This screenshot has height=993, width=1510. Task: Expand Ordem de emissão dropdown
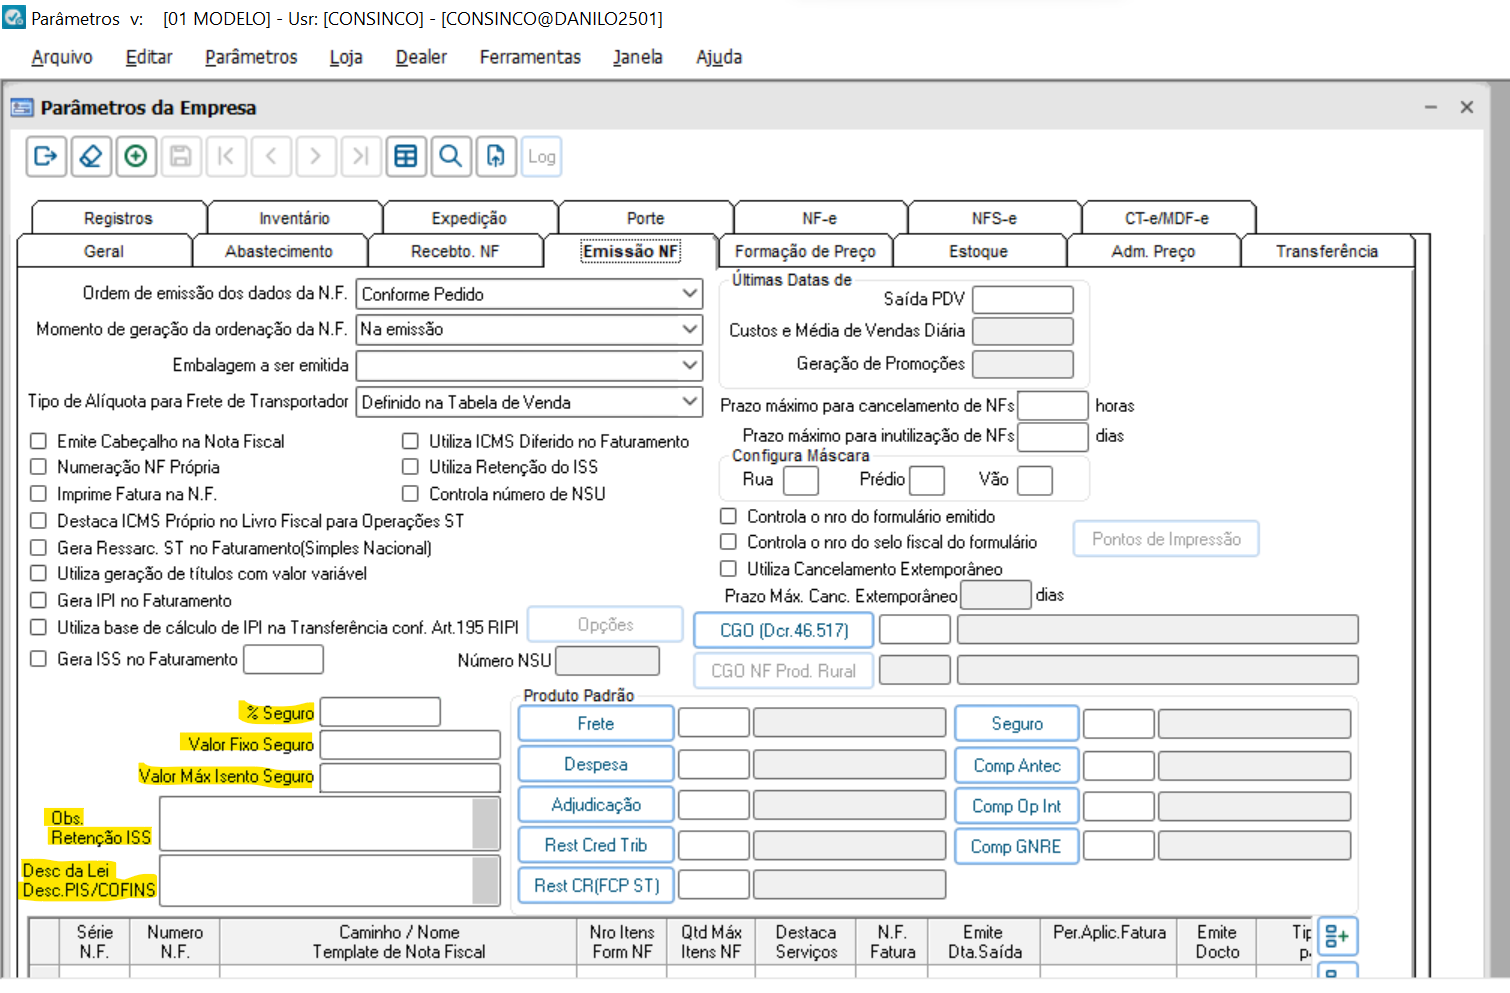pos(689,294)
